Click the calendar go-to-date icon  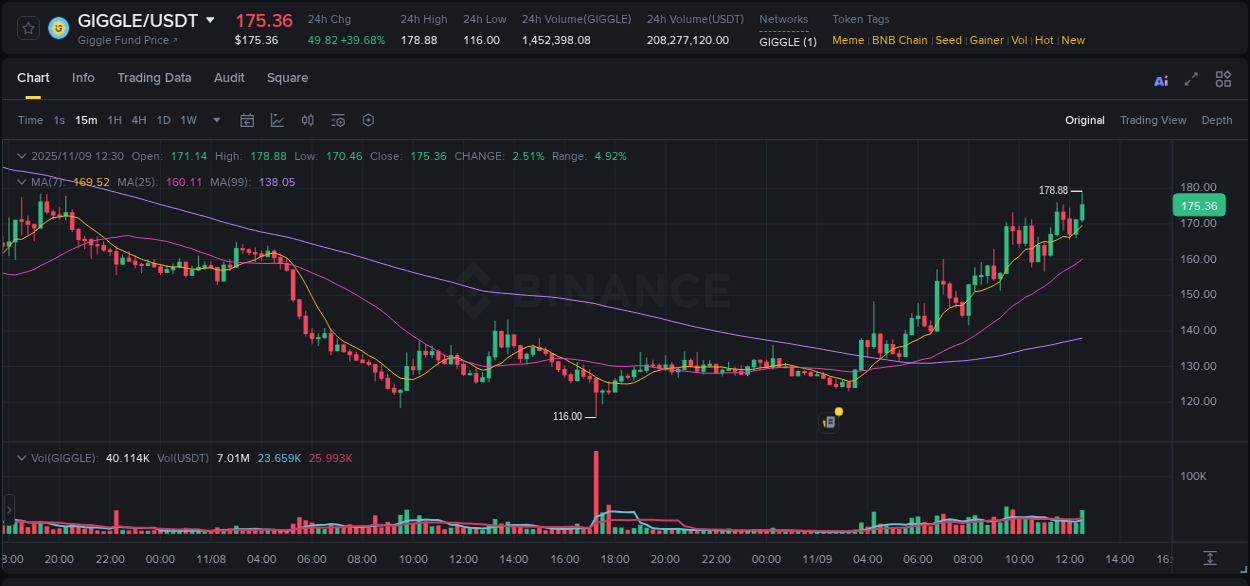pos(247,120)
